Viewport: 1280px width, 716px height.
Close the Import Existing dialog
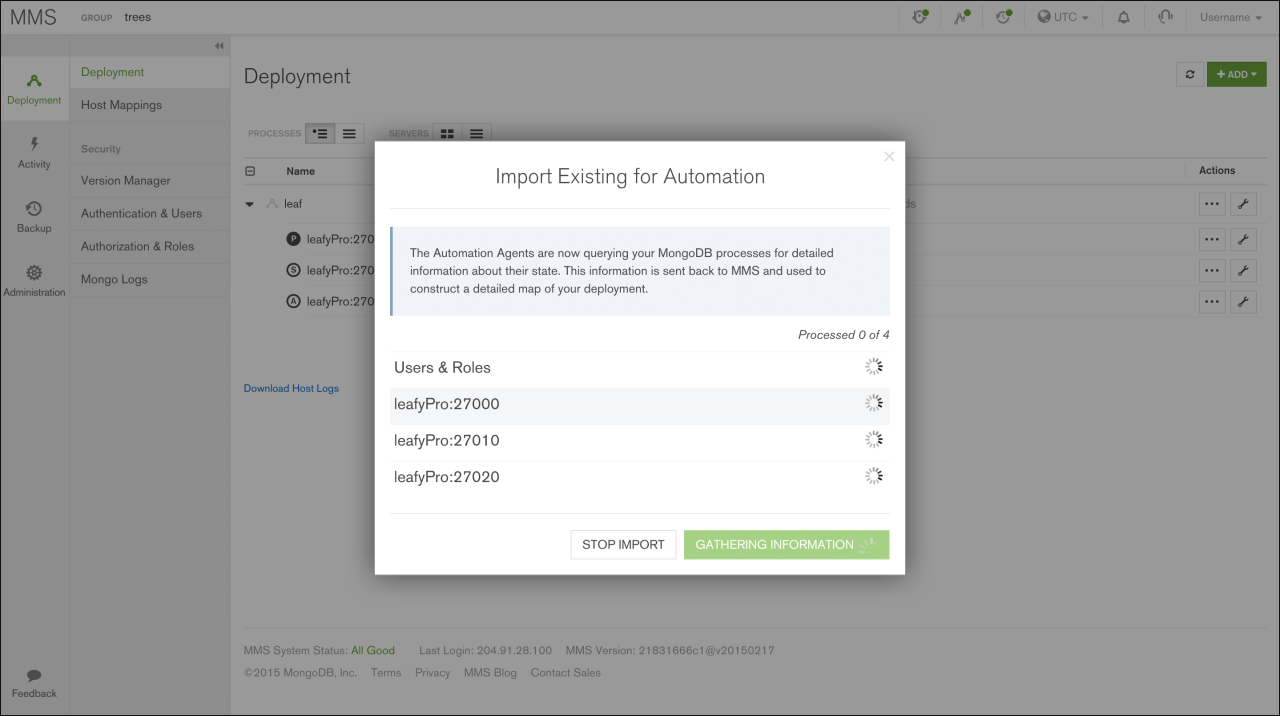tap(889, 156)
